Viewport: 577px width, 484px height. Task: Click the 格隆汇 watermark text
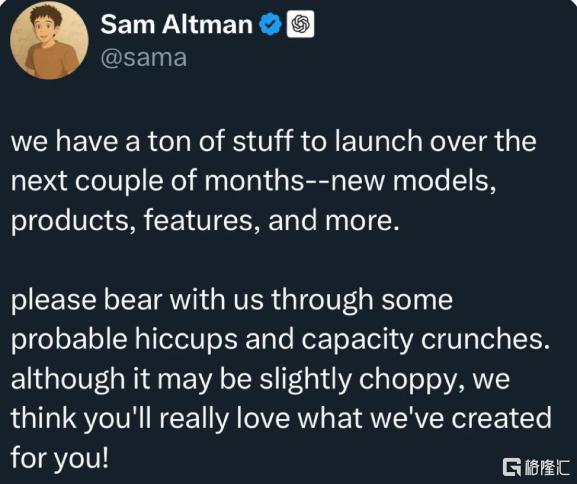pos(547,467)
